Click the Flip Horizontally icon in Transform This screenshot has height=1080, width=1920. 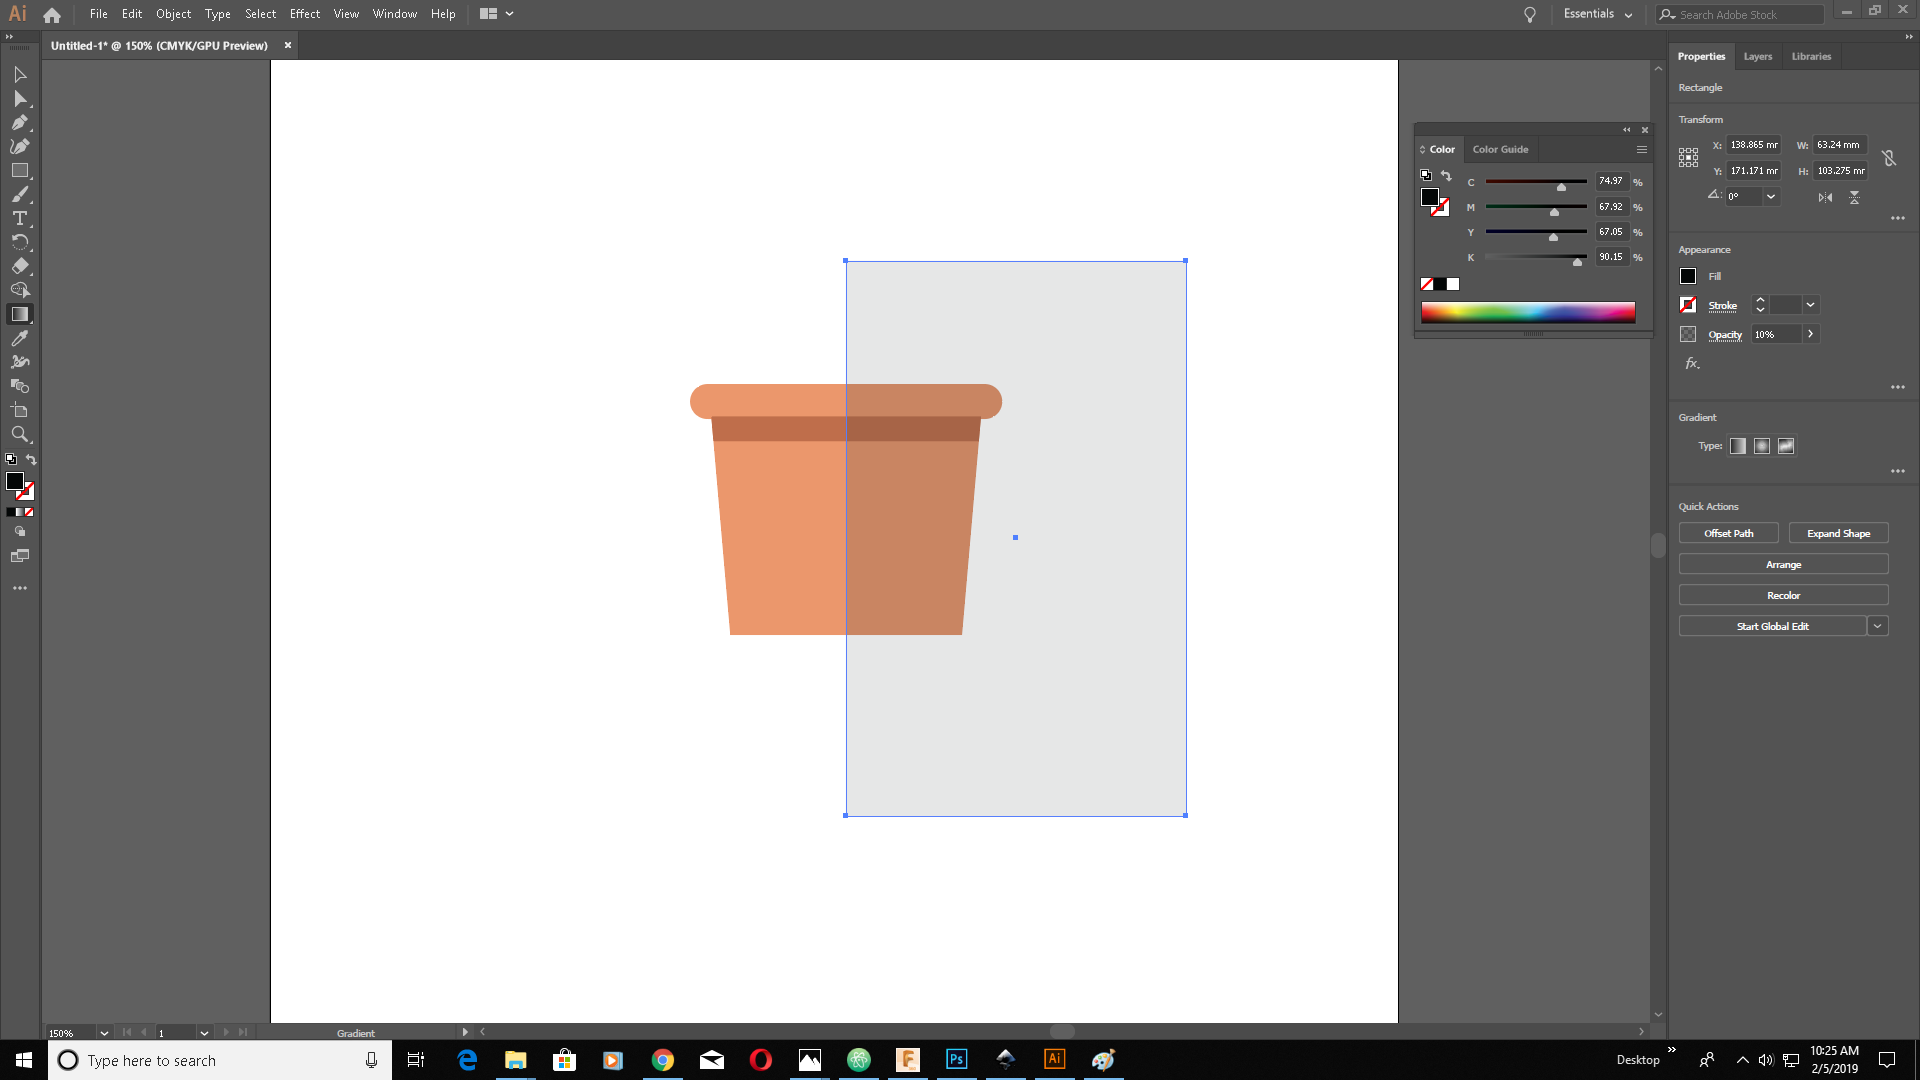1825,197
